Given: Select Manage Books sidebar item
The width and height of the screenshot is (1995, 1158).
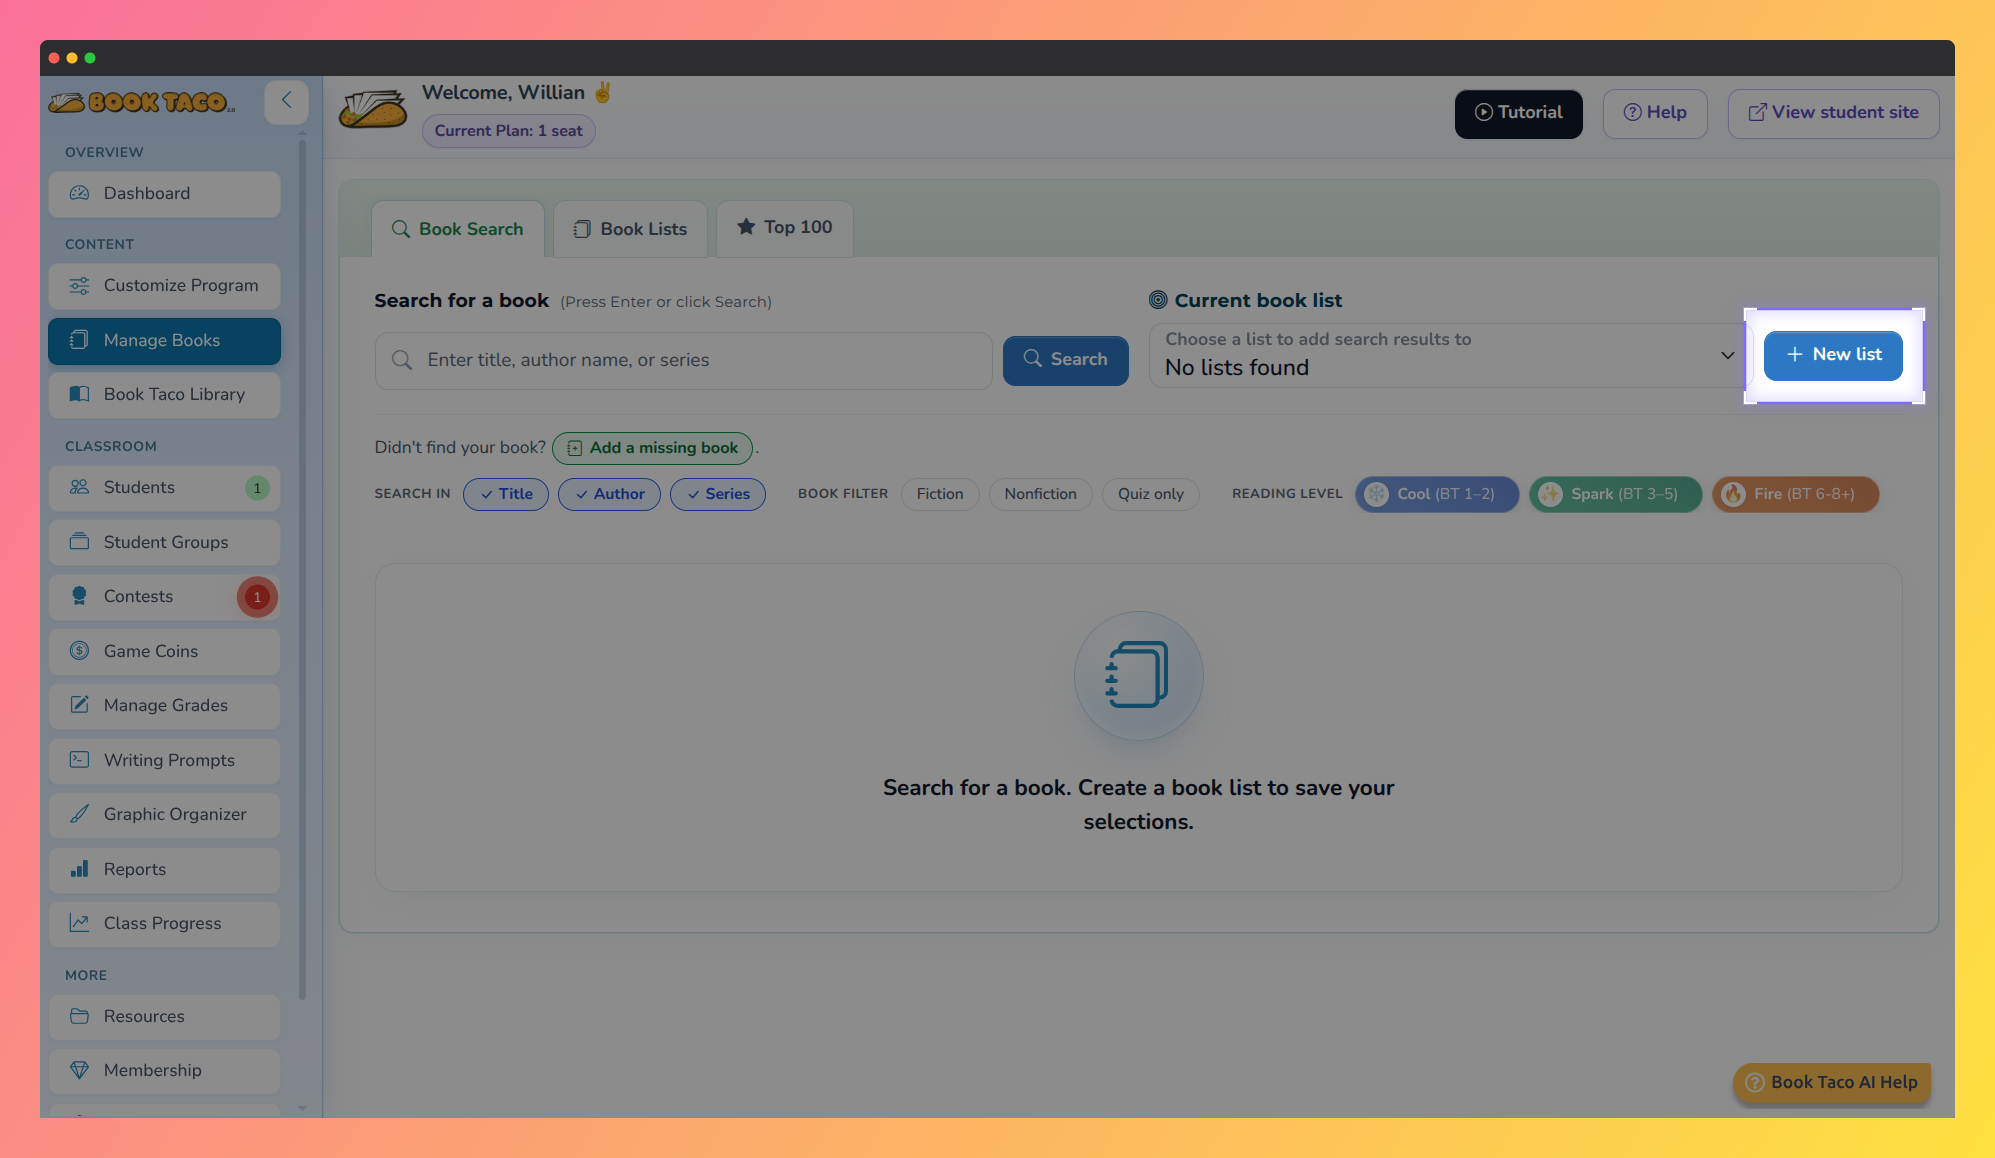Looking at the screenshot, I should (x=164, y=341).
